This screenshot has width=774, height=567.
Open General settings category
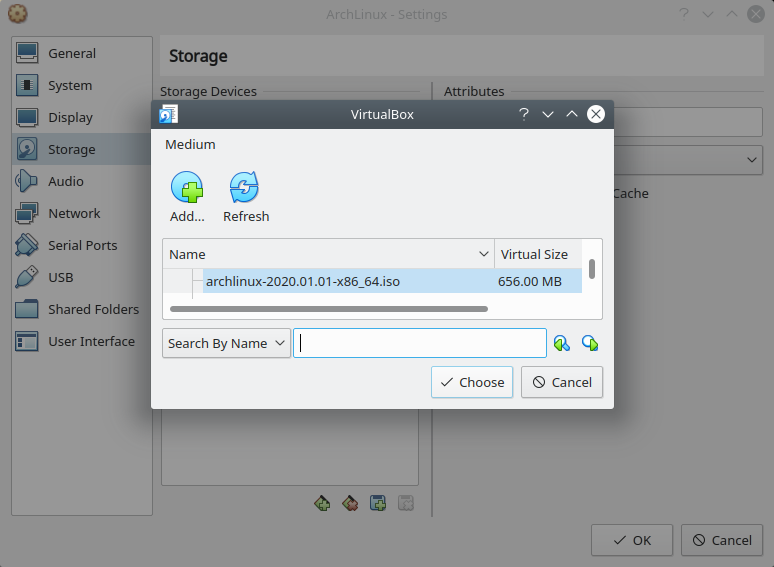[82, 53]
